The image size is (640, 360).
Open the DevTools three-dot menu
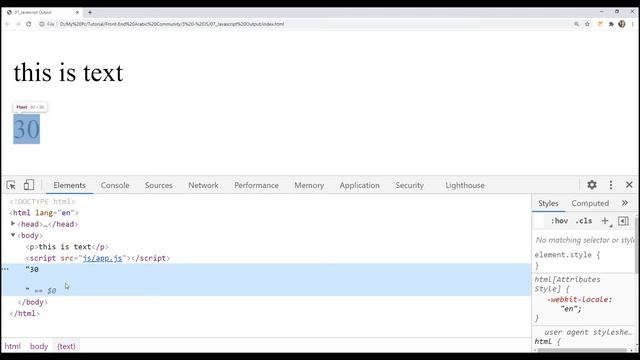[611, 185]
